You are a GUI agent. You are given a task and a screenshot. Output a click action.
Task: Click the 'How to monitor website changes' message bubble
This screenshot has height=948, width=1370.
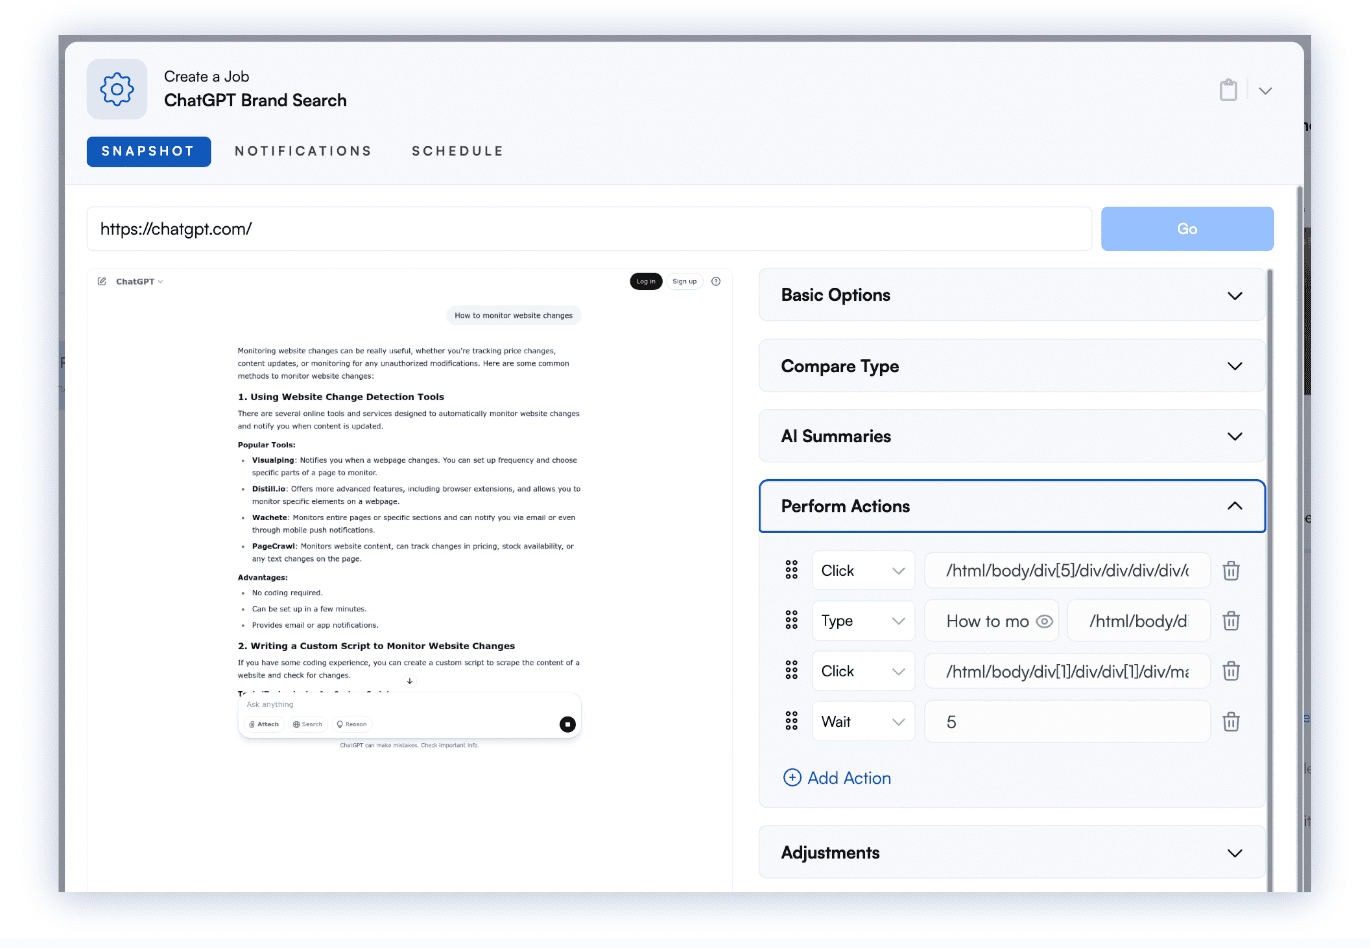514,315
